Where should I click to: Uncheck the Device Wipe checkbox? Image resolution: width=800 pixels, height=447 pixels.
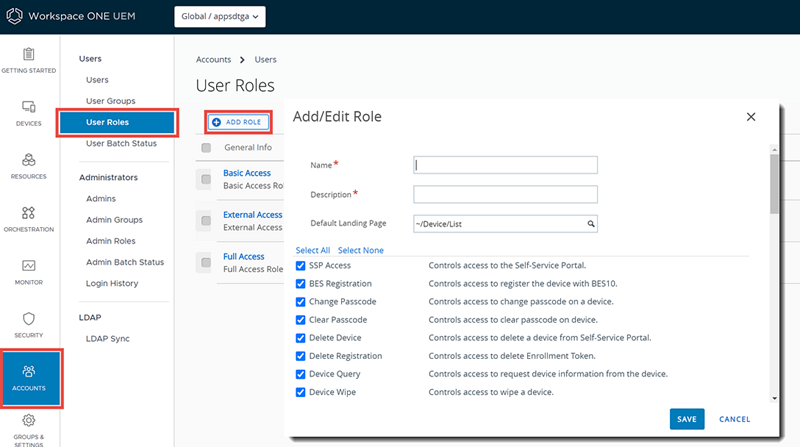301,392
